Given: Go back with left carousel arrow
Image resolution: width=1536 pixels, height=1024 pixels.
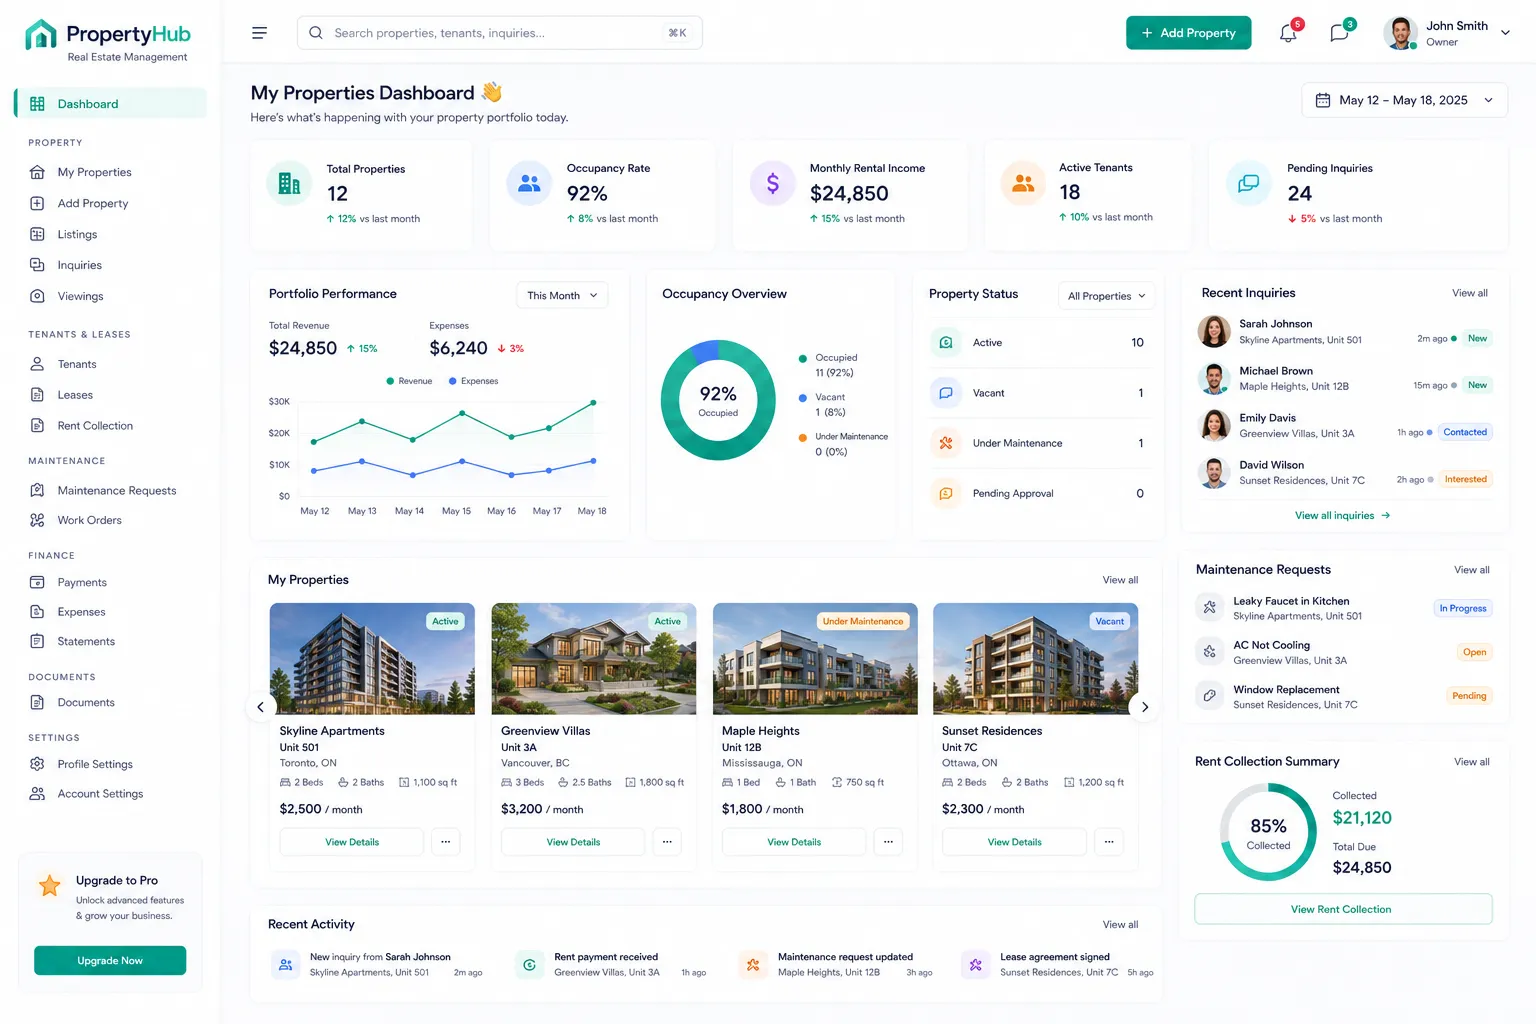Looking at the screenshot, I should point(260,707).
